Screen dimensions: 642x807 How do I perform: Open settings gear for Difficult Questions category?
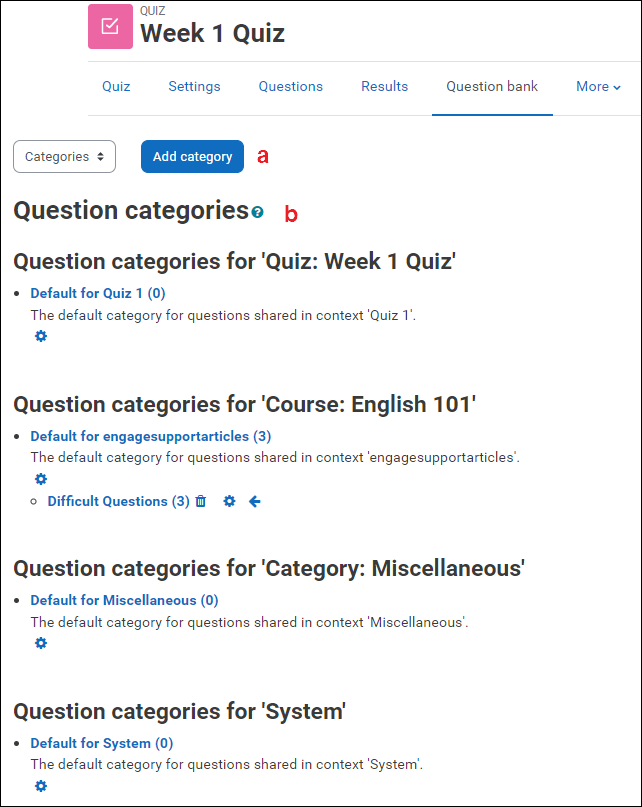tap(229, 501)
